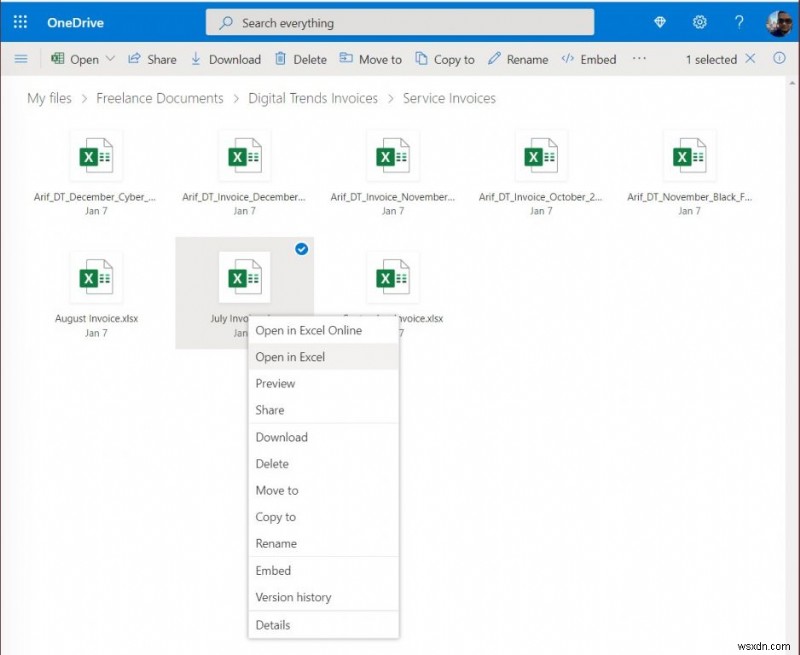The height and width of the screenshot is (655, 800).
Task: Open the information pane icon
Action: click(x=778, y=59)
